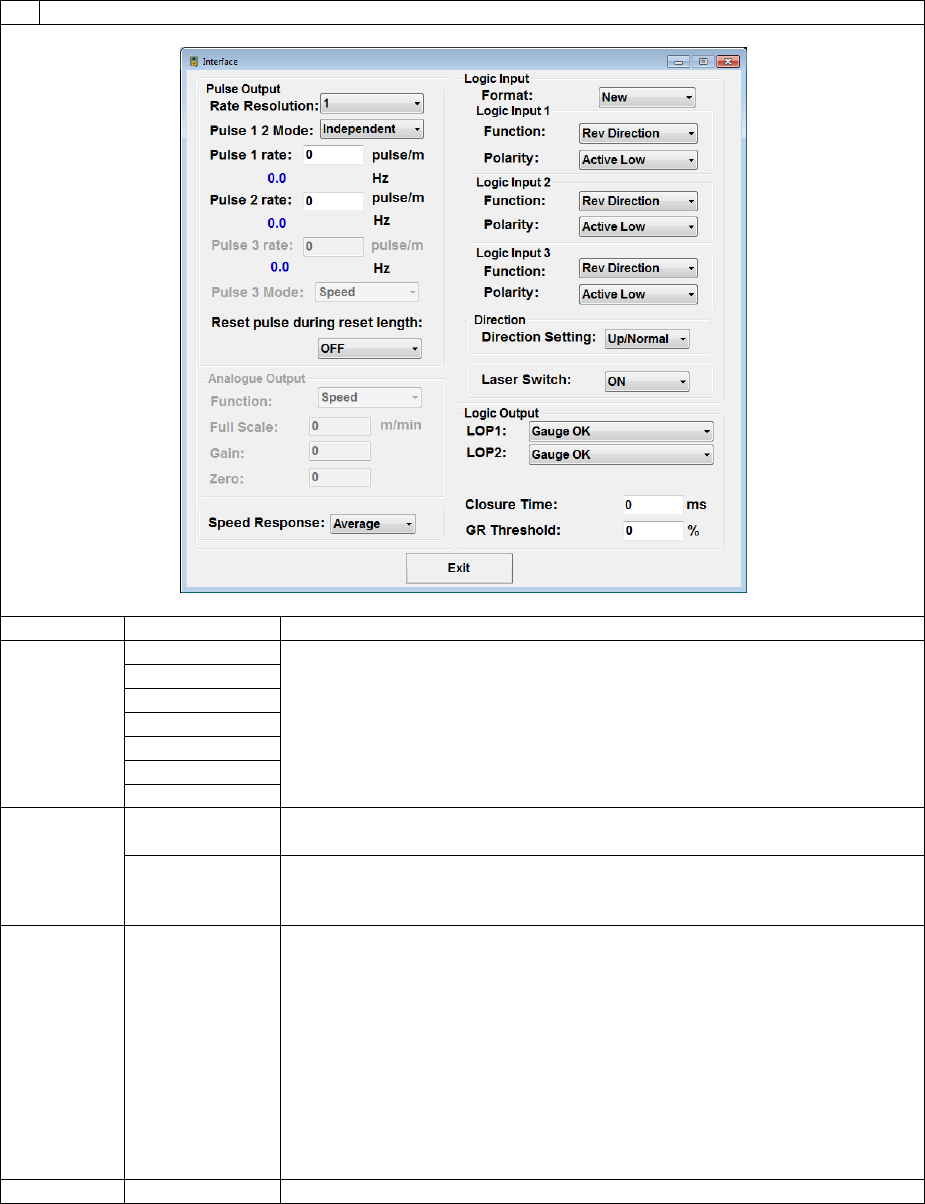Click the Exit button

click(459, 568)
